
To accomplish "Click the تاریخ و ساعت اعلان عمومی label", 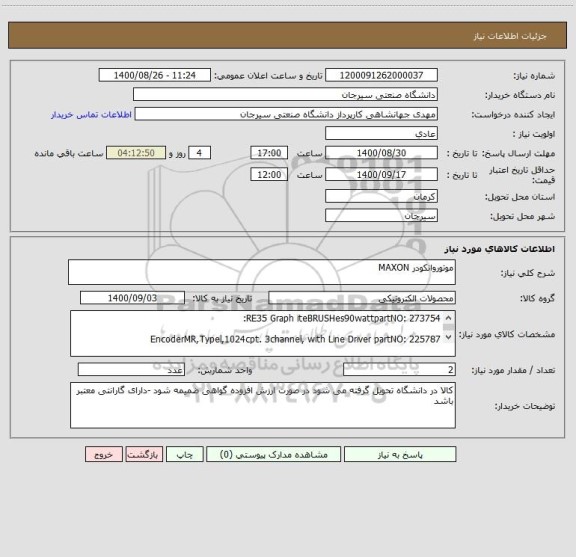I will [x=268, y=76].
